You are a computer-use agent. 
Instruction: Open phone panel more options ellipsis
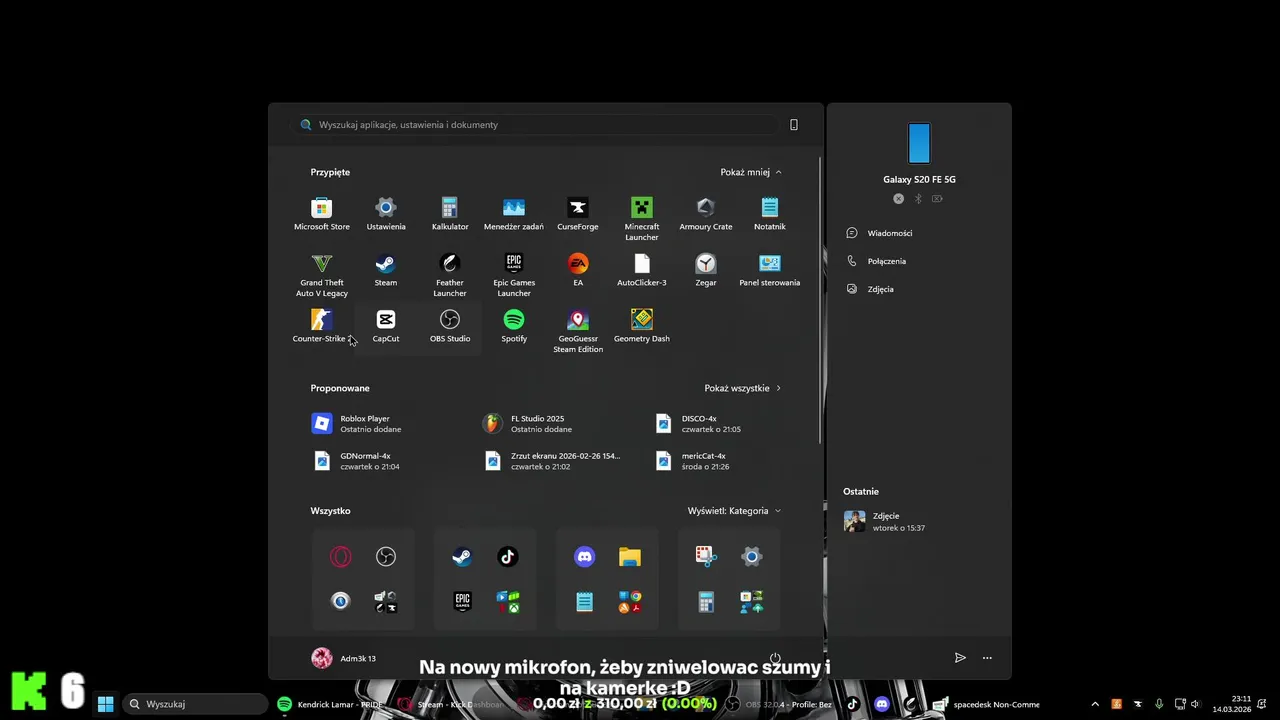click(x=987, y=658)
